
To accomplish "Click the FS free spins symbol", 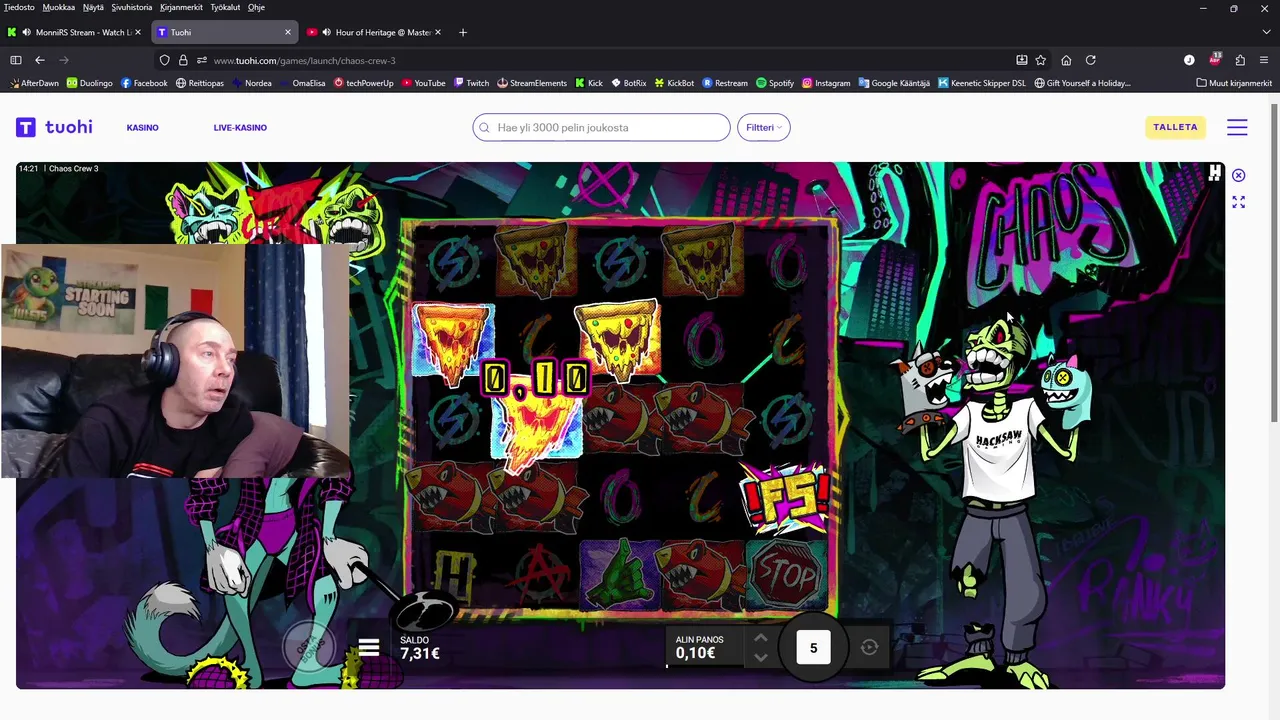I will [785, 497].
